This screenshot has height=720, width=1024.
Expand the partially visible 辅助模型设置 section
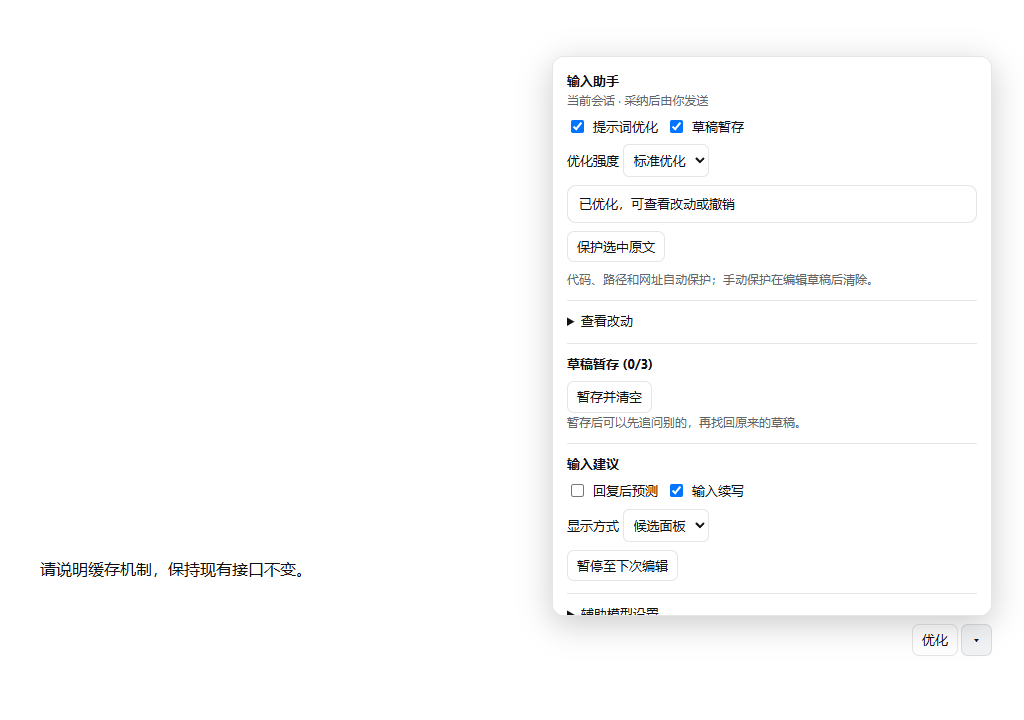coord(613,612)
